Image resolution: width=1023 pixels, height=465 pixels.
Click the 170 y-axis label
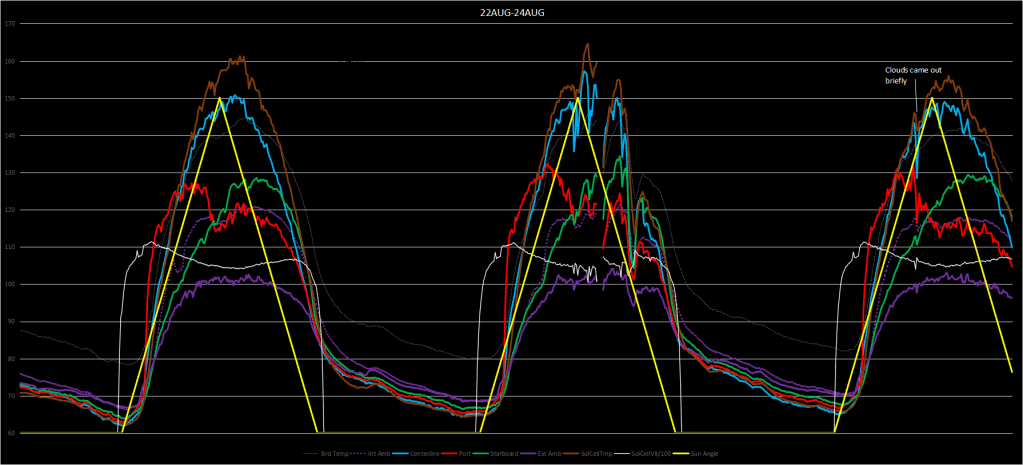pyautogui.click(x=10, y=24)
